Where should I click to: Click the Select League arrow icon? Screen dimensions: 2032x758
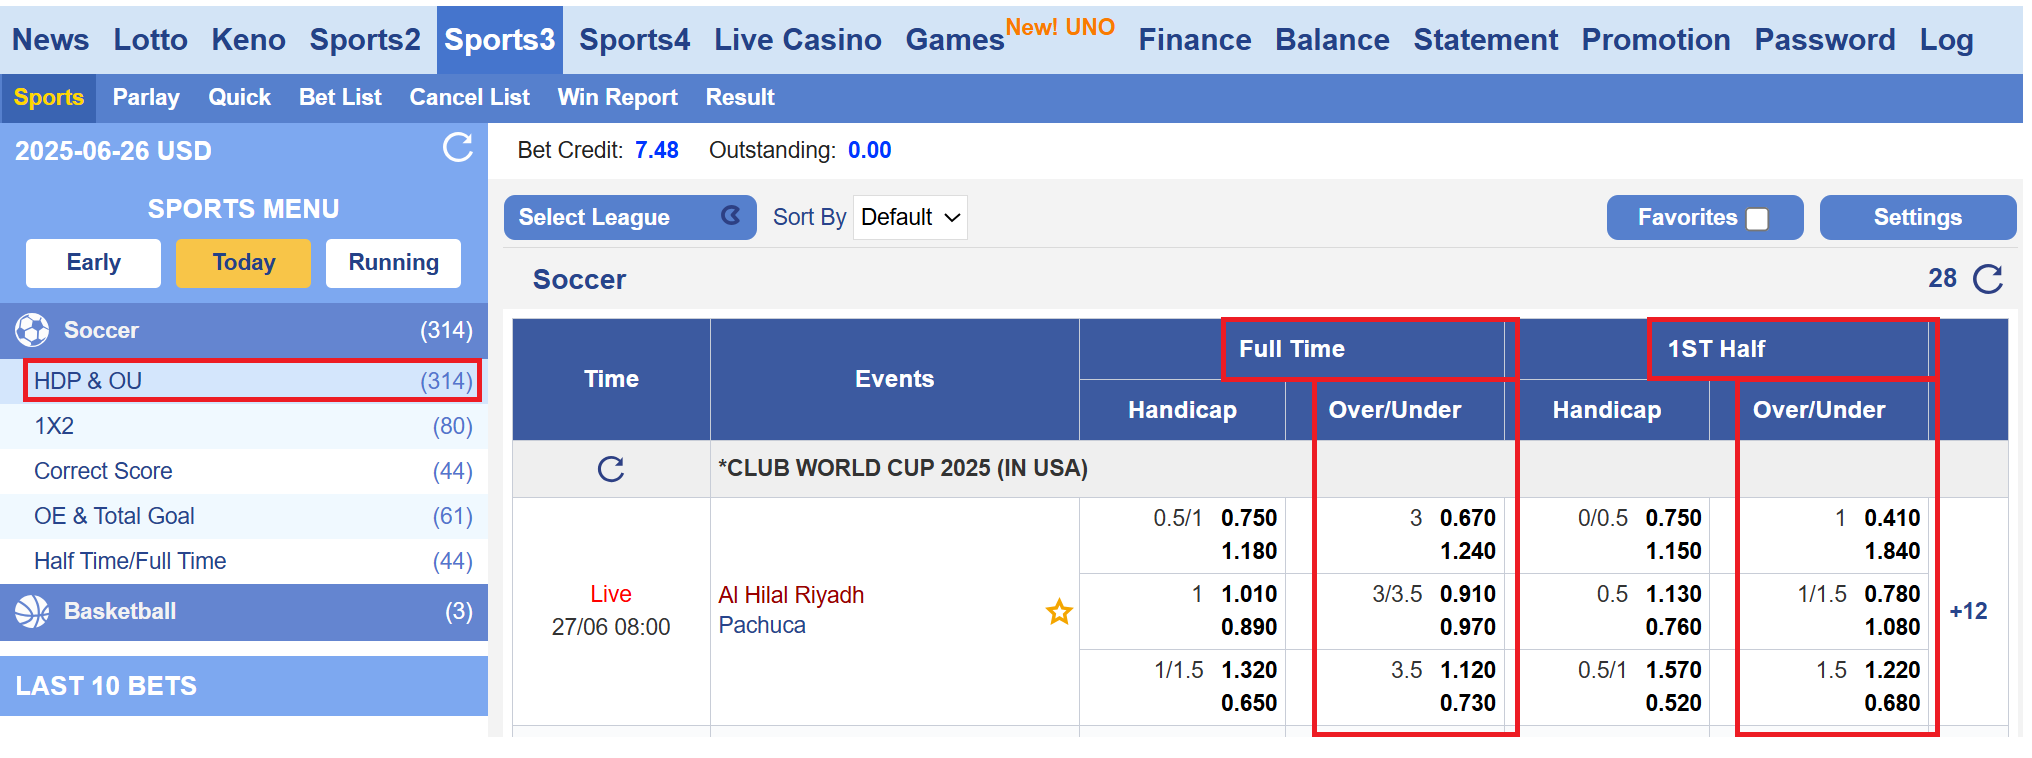pos(731,216)
